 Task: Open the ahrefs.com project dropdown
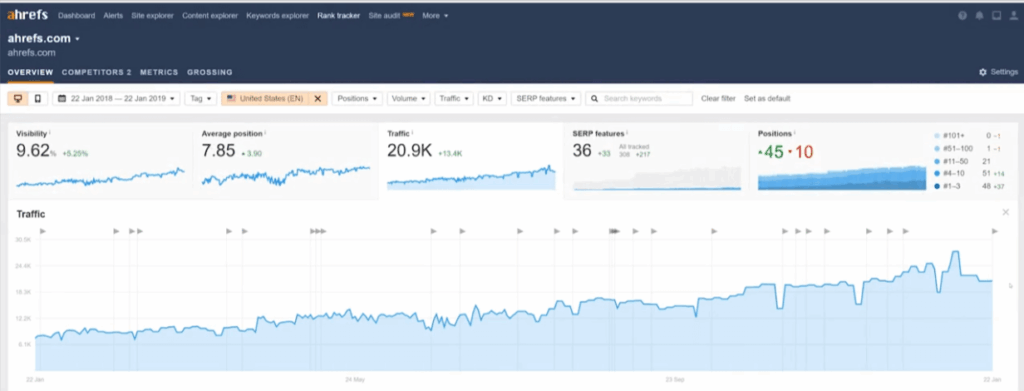click(44, 39)
